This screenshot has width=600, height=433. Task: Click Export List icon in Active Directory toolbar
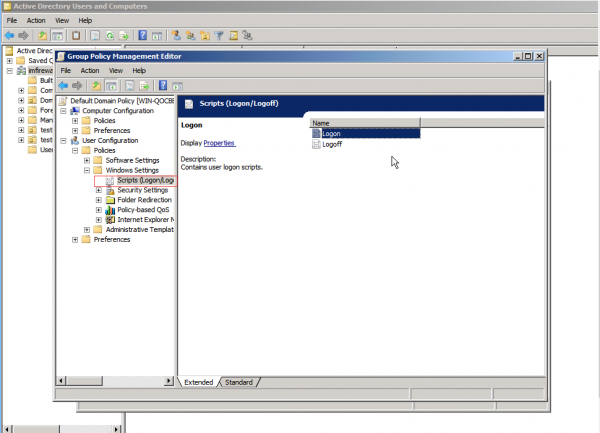point(124,36)
